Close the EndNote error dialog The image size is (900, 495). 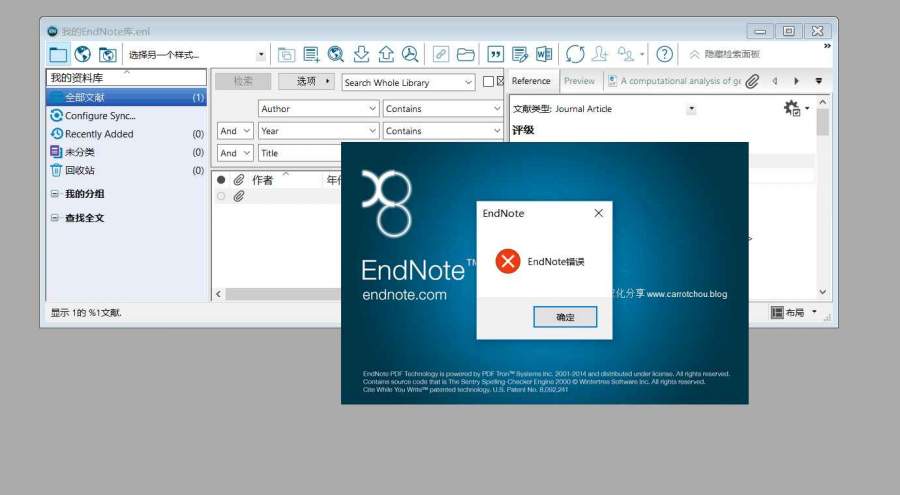click(x=599, y=213)
